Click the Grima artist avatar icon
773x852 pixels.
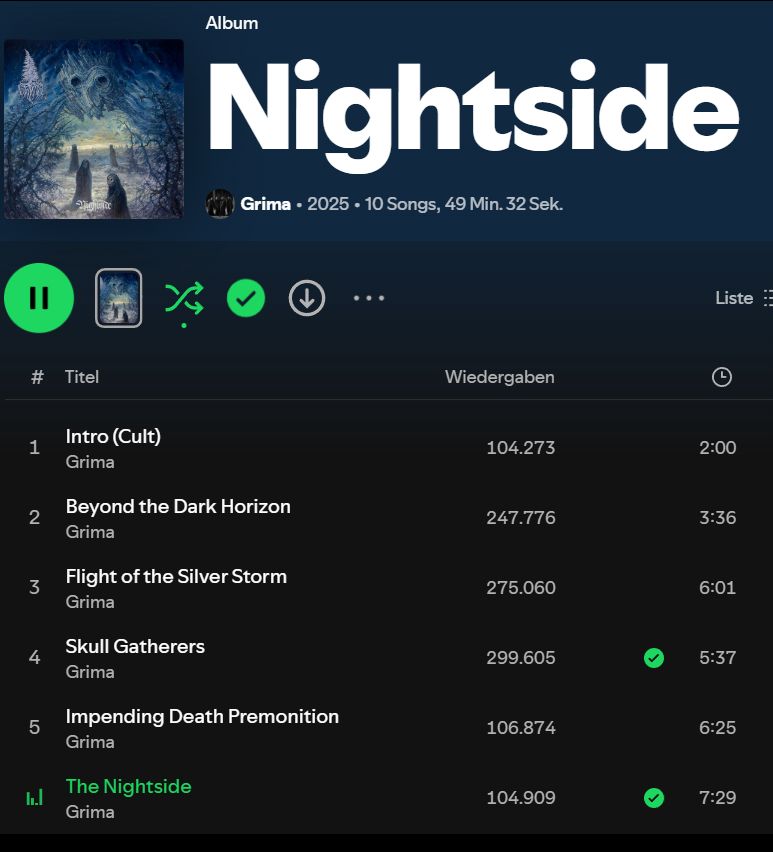pos(219,204)
